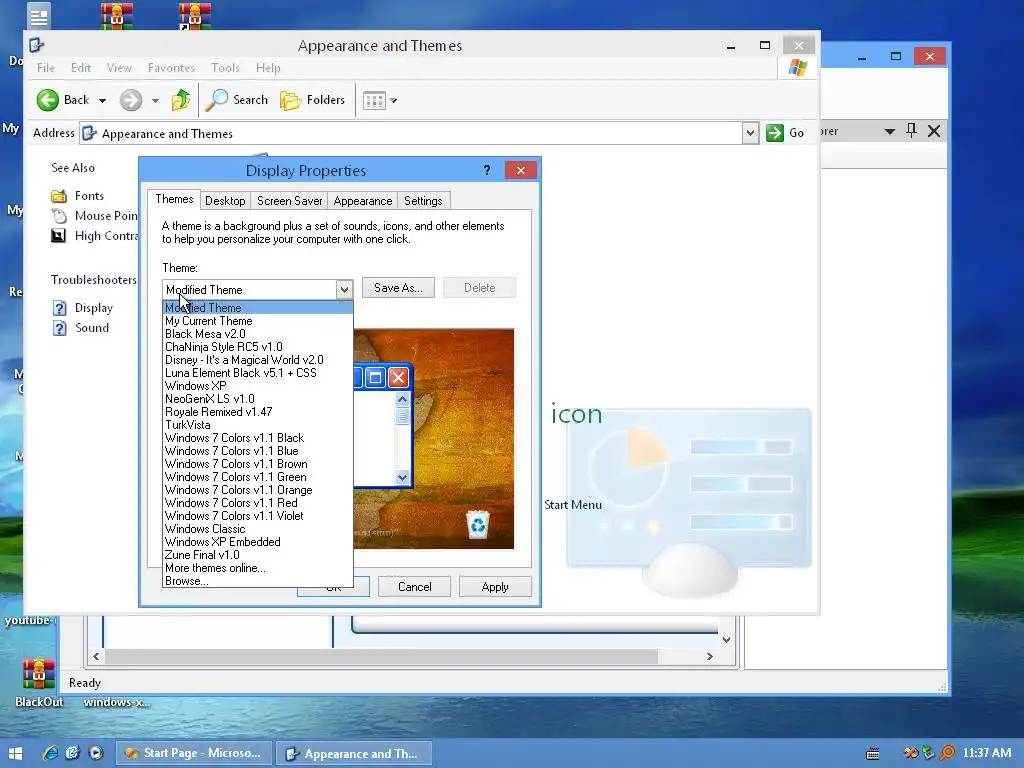Choose Black Mesa v2.0 theme
Viewport: 1024px width, 768px height.
point(257,334)
